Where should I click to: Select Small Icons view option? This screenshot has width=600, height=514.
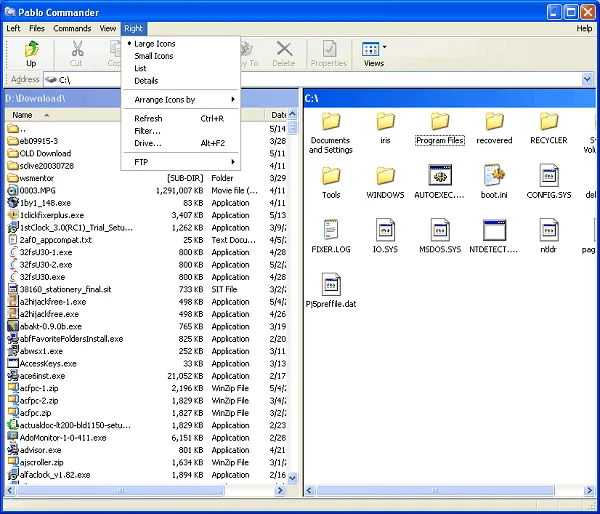click(x=153, y=56)
